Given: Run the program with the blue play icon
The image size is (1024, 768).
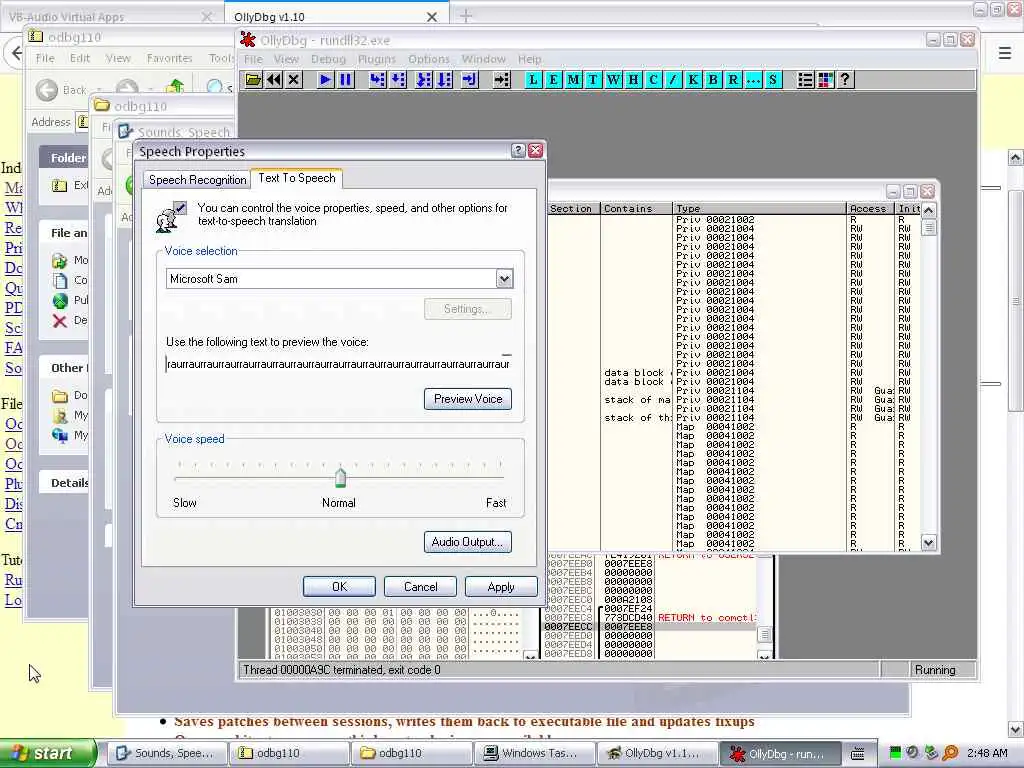Looking at the screenshot, I should pyautogui.click(x=325, y=80).
